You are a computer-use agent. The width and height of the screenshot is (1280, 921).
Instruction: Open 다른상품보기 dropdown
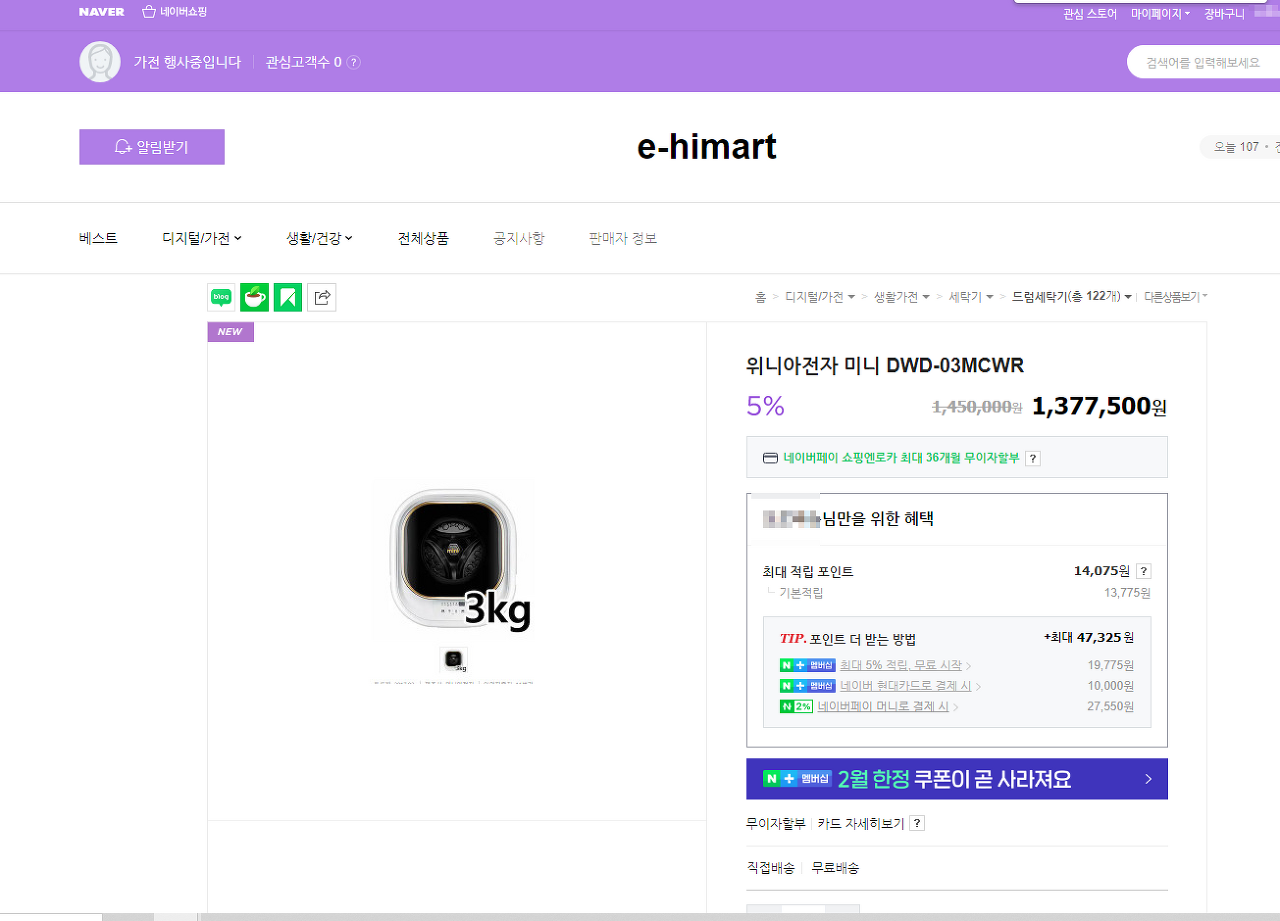tap(1176, 297)
